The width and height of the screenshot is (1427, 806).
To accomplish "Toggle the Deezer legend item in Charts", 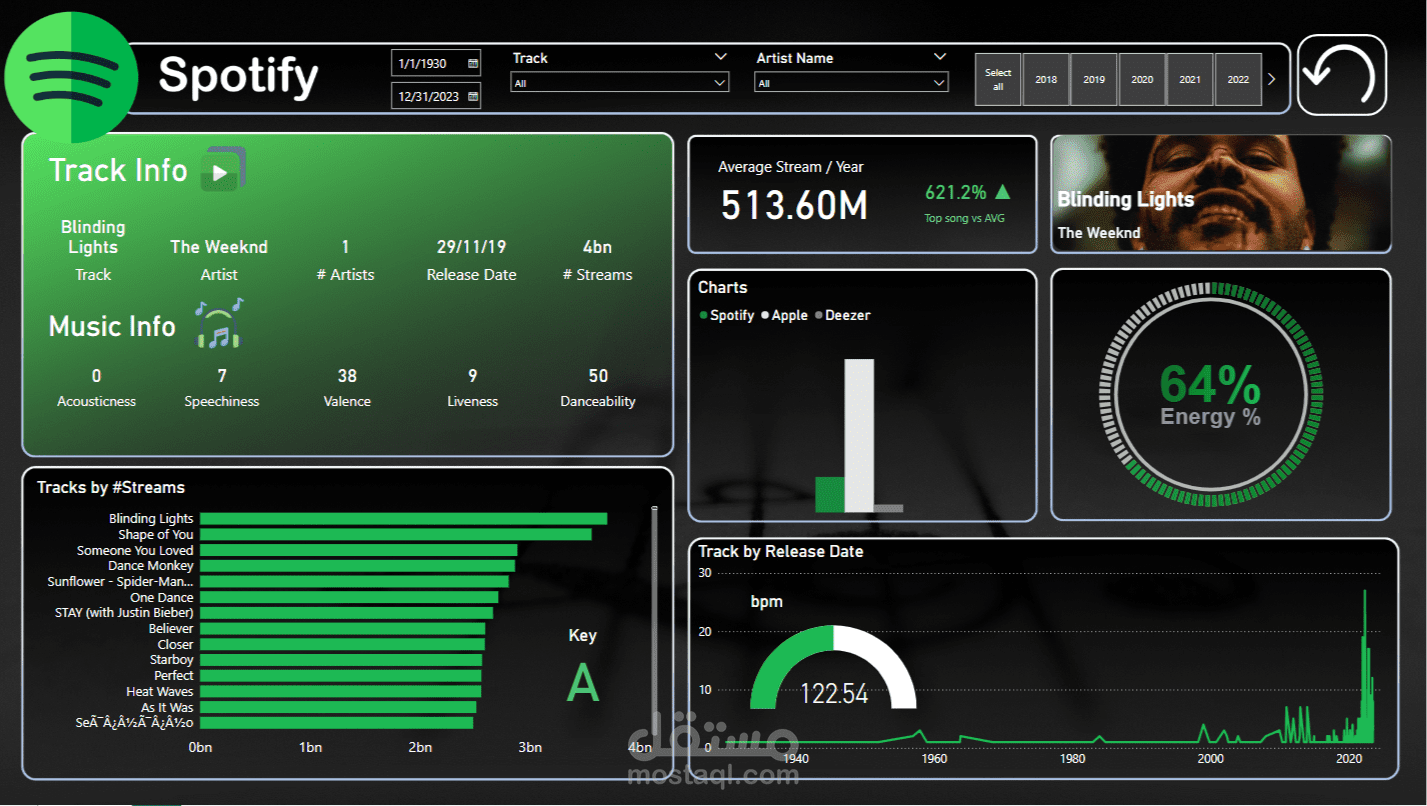I will [x=842, y=315].
